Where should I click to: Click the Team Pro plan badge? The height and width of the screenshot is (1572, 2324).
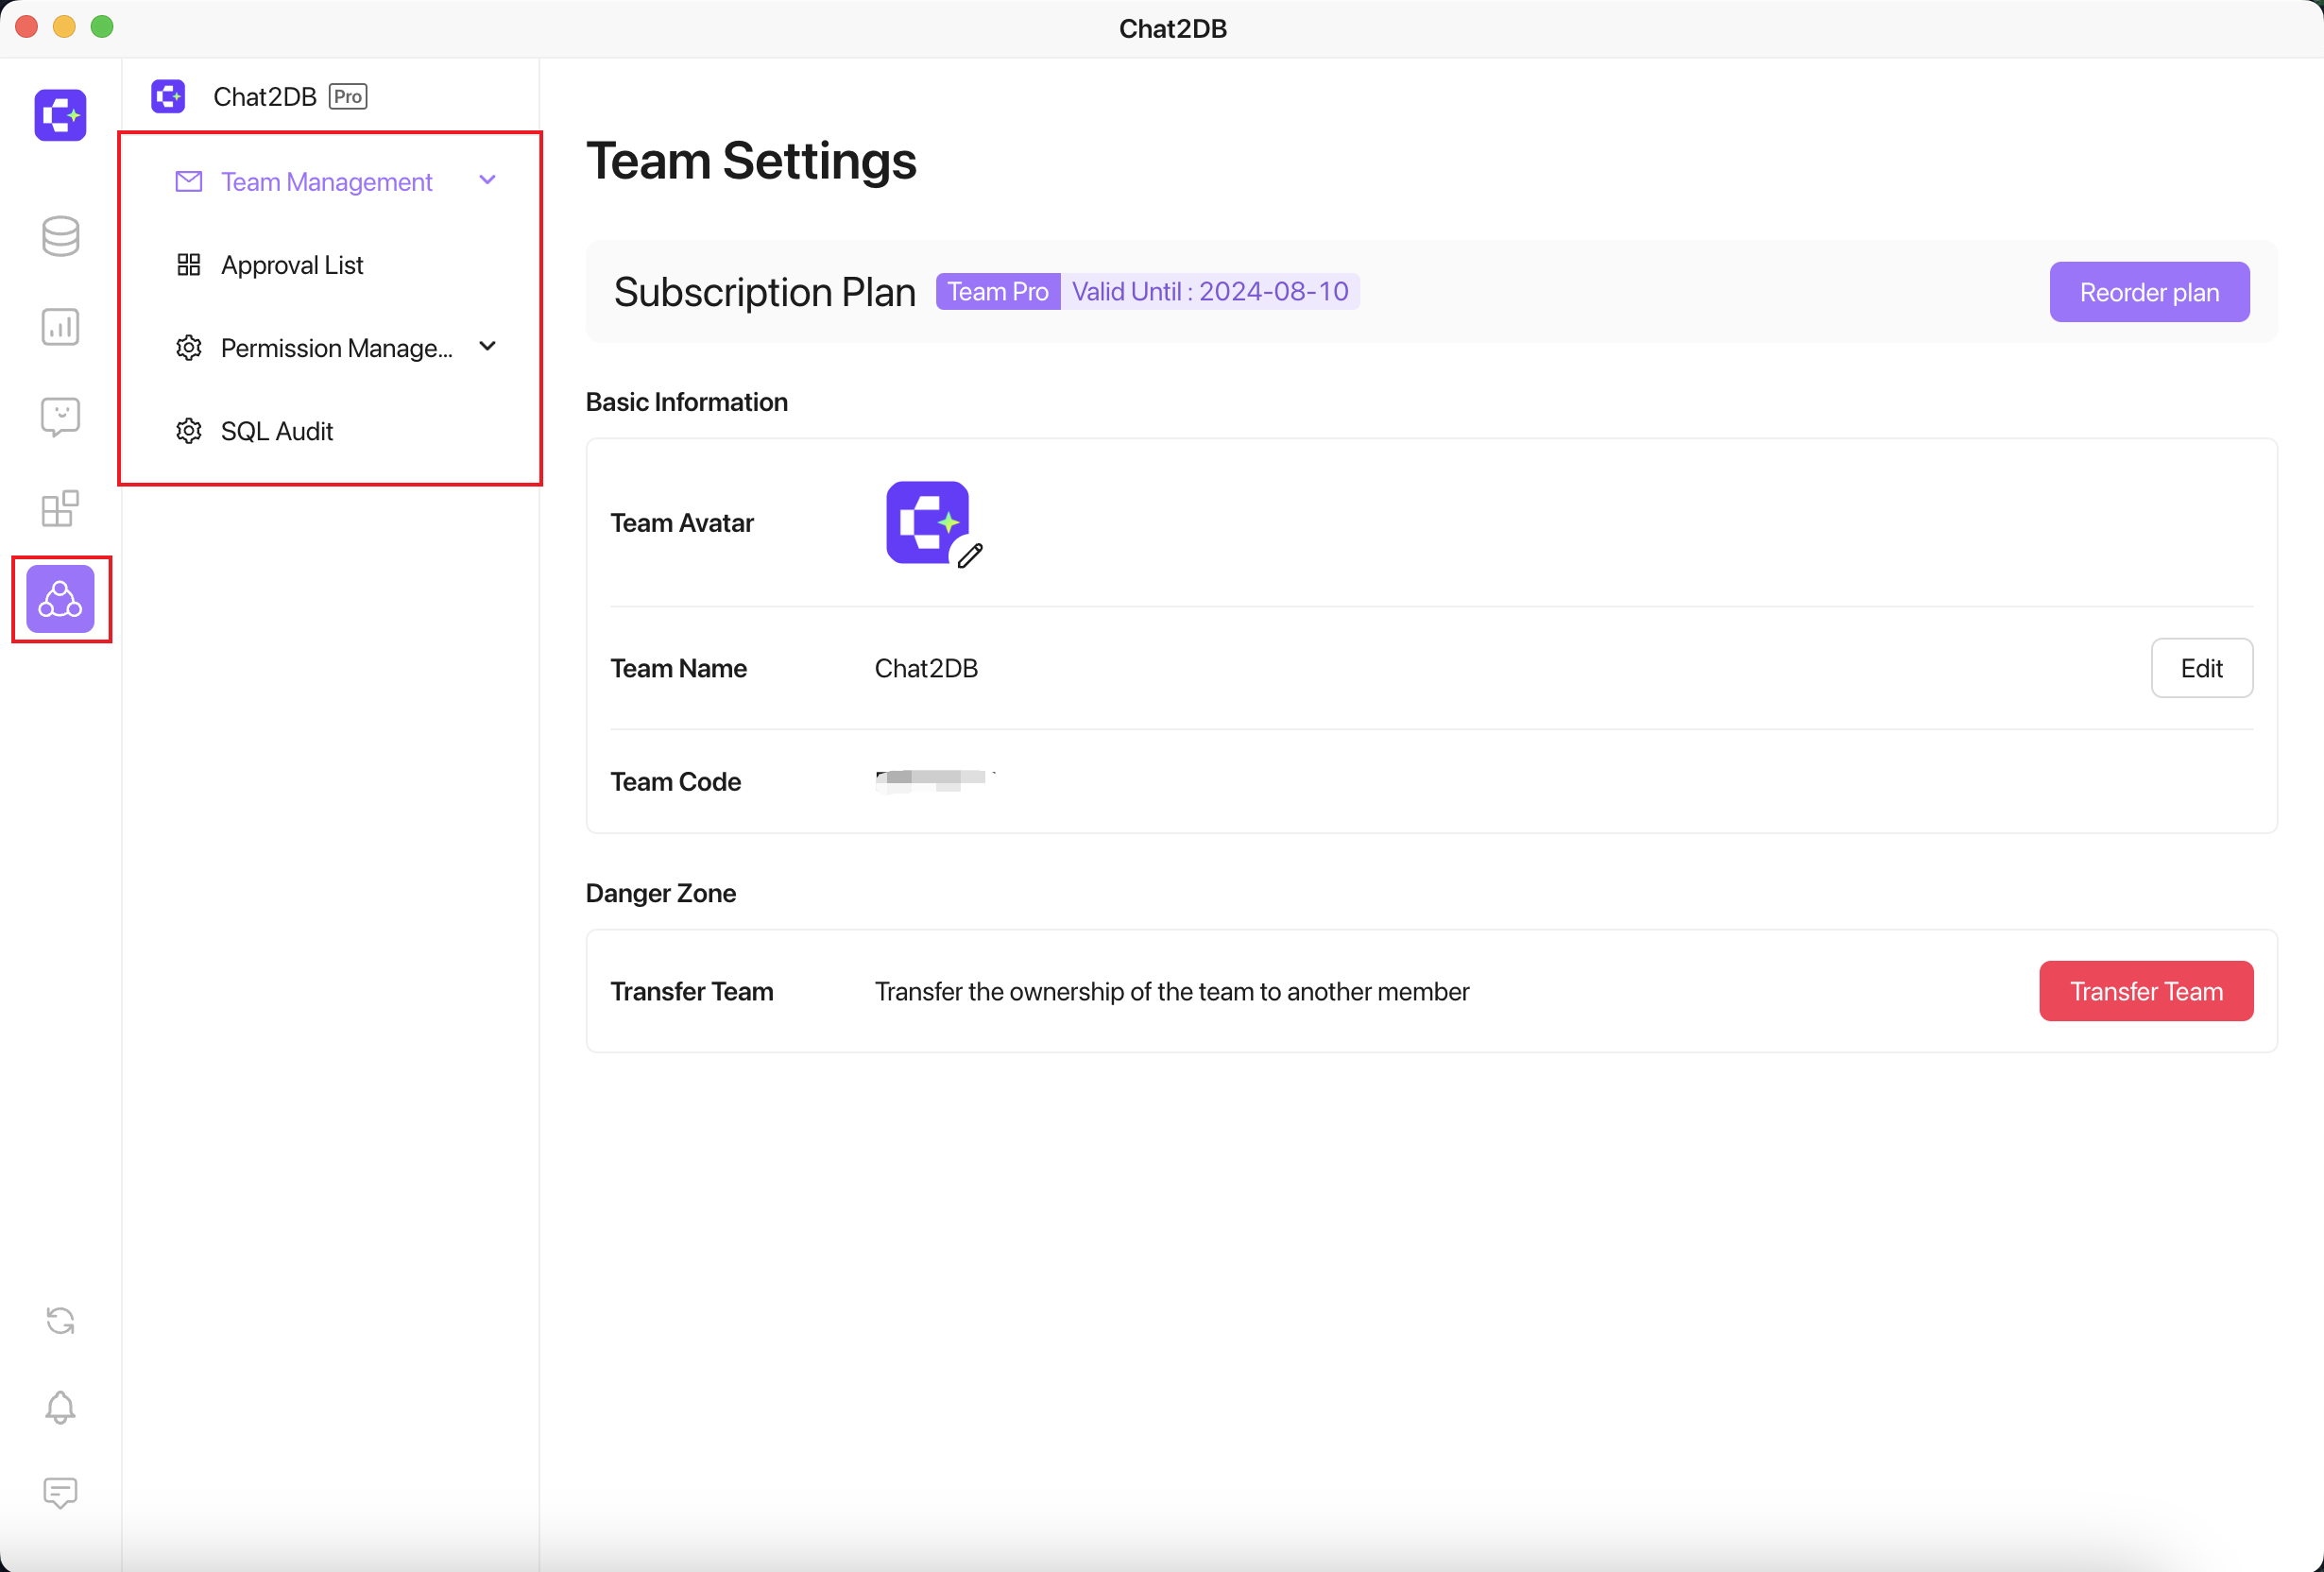tap(997, 291)
